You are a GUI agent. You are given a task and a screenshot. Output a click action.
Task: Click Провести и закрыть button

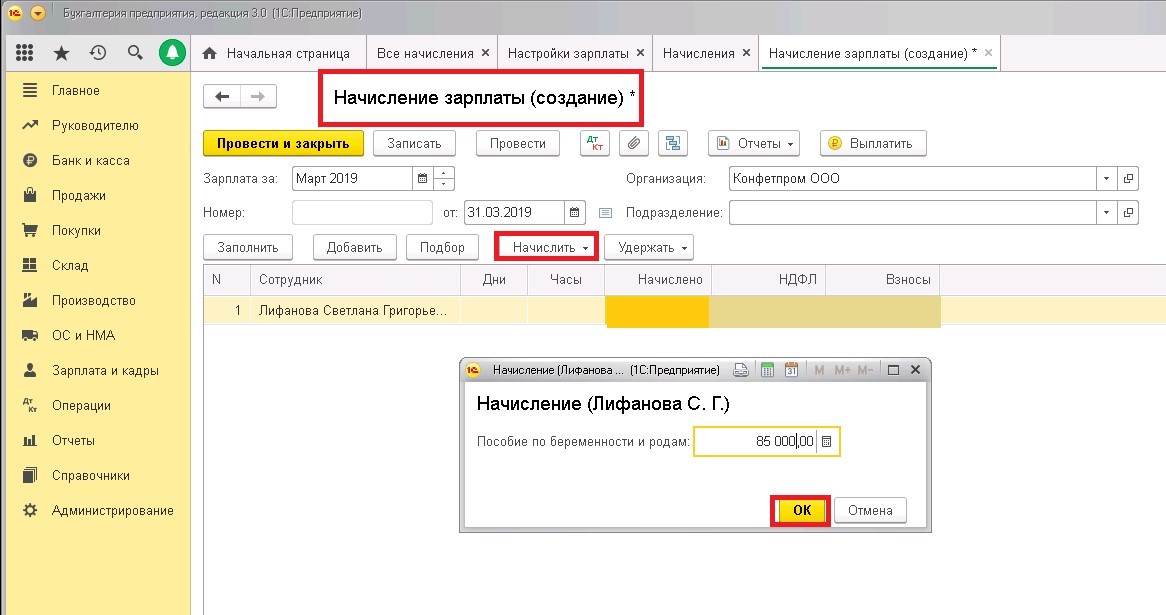pos(285,143)
